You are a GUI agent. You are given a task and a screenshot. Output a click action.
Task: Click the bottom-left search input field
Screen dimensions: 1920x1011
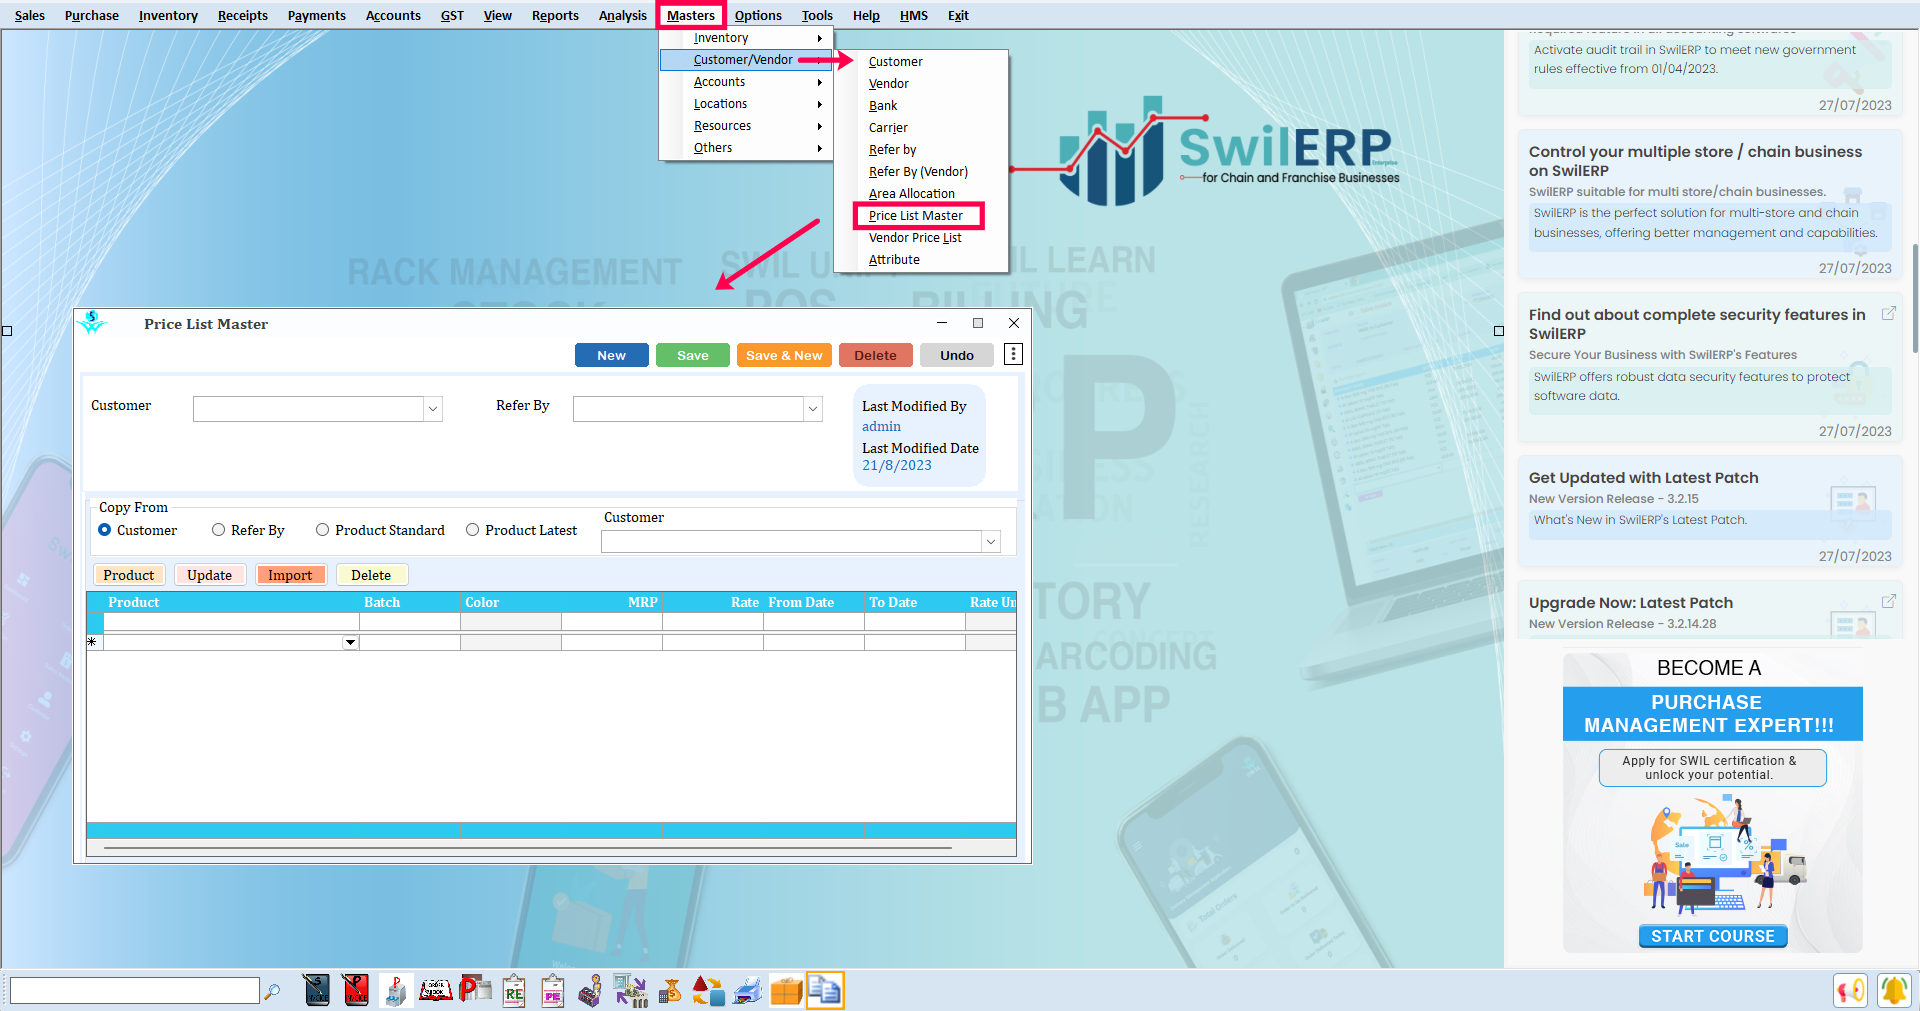[134, 990]
